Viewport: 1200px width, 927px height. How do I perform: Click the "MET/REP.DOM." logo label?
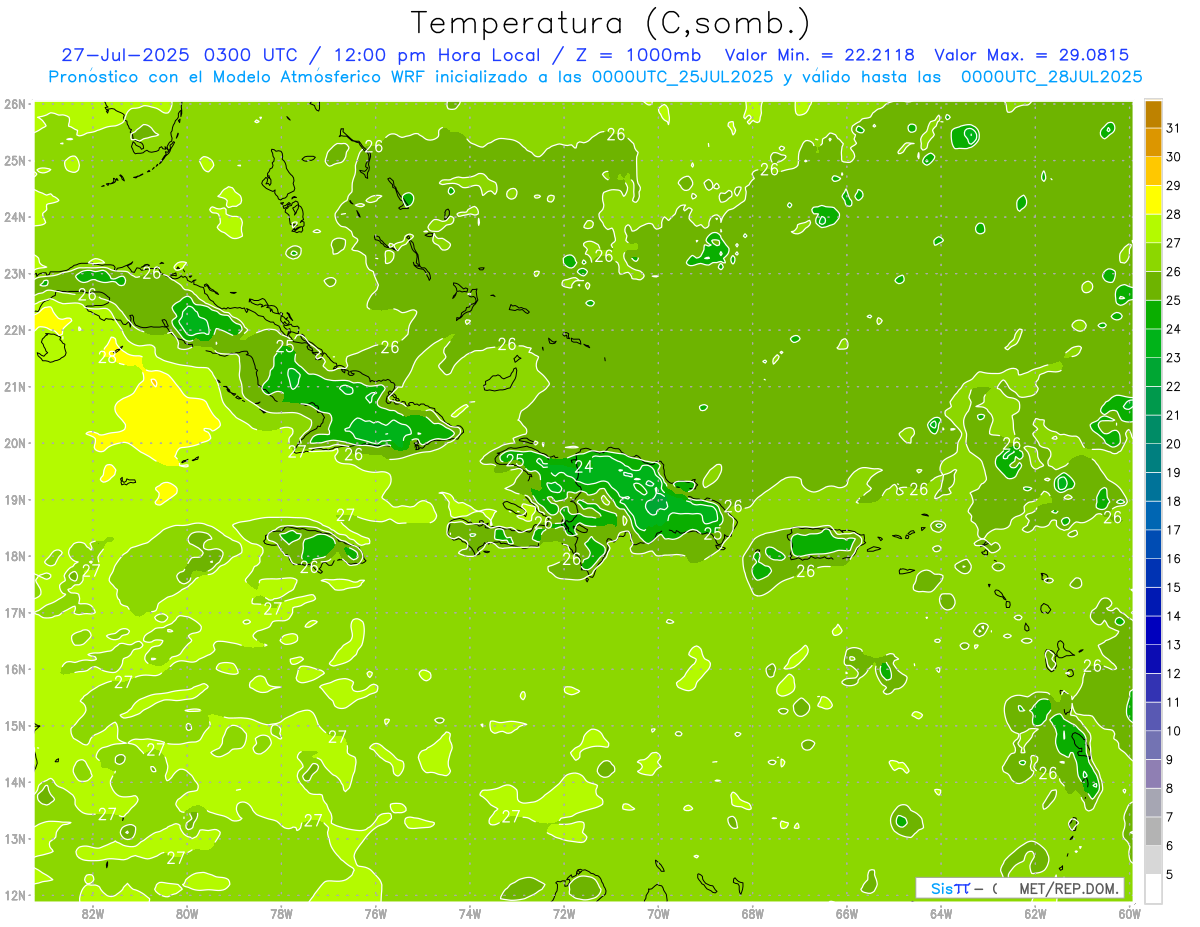point(1069,888)
